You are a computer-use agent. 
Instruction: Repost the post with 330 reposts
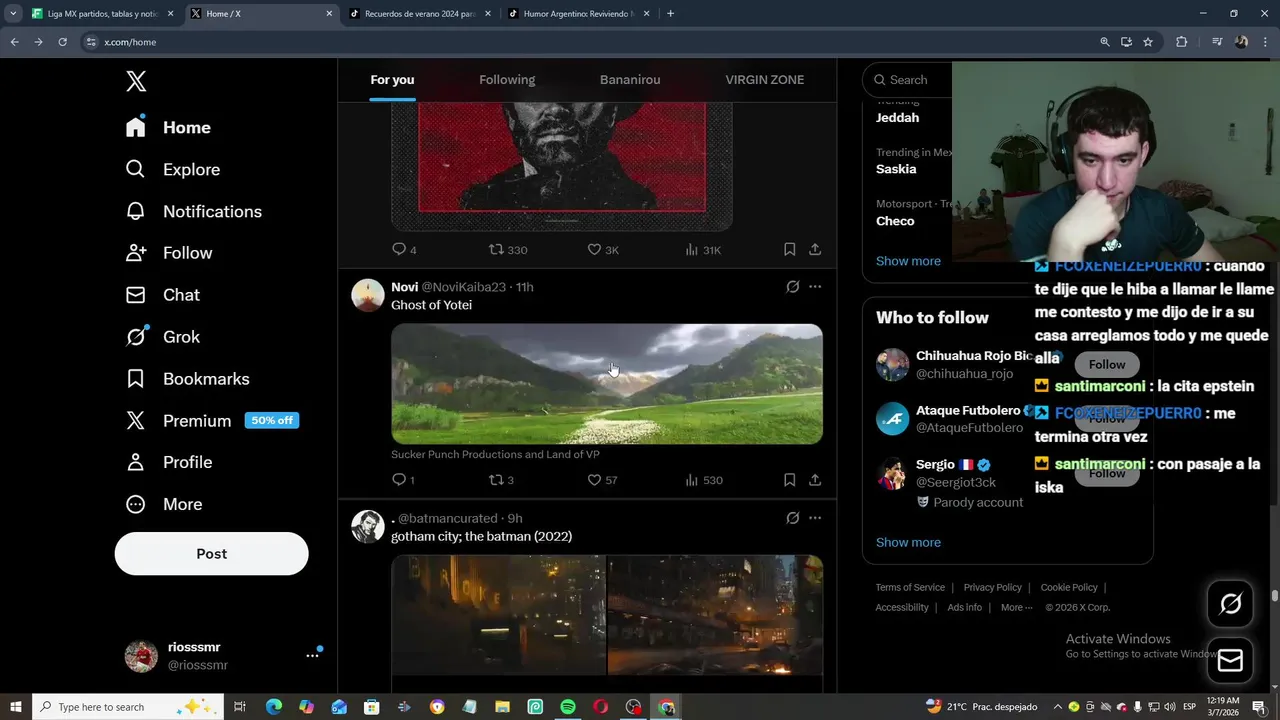click(x=507, y=249)
